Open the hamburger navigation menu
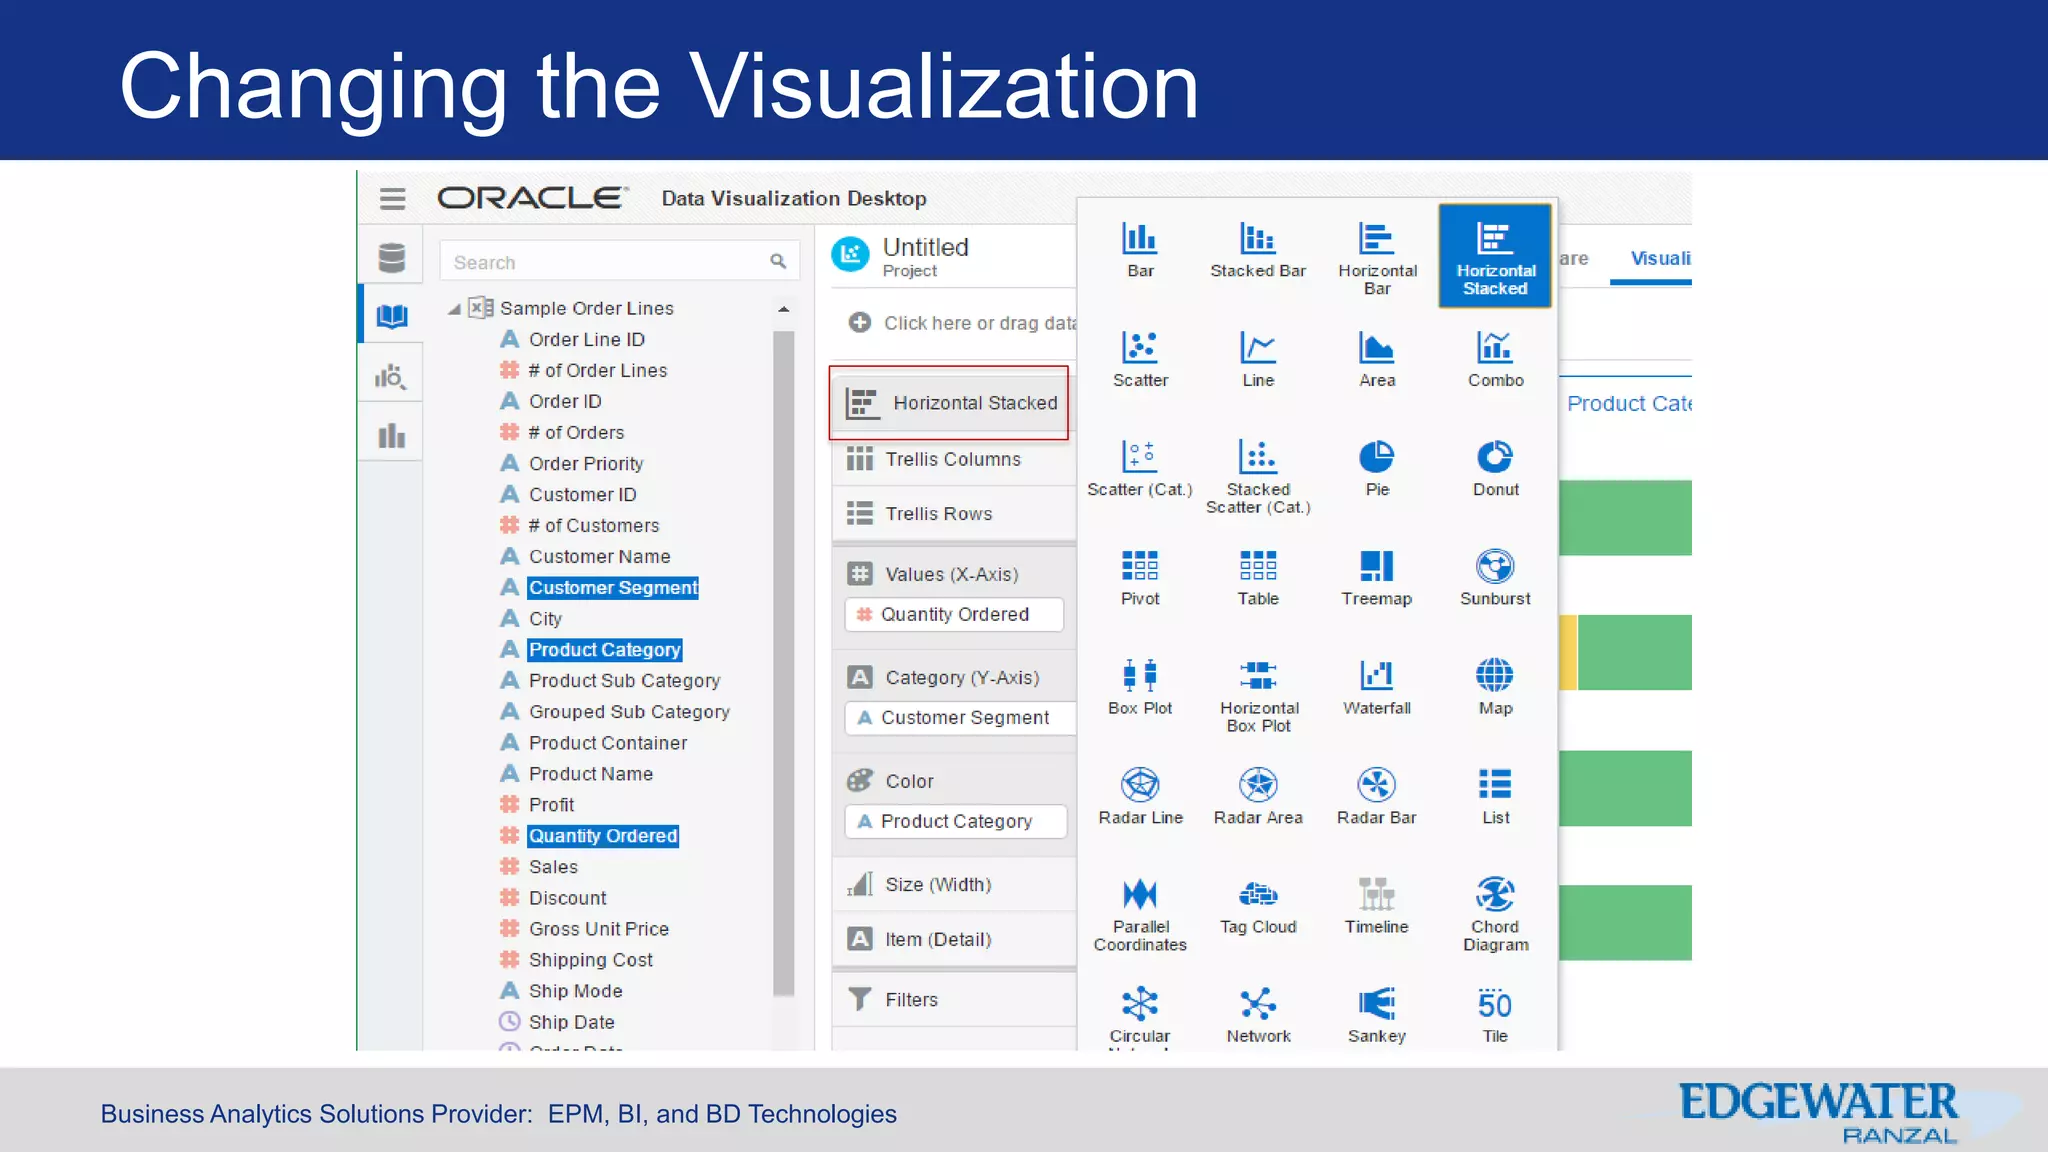Viewport: 2048px width, 1152px height. click(x=392, y=198)
